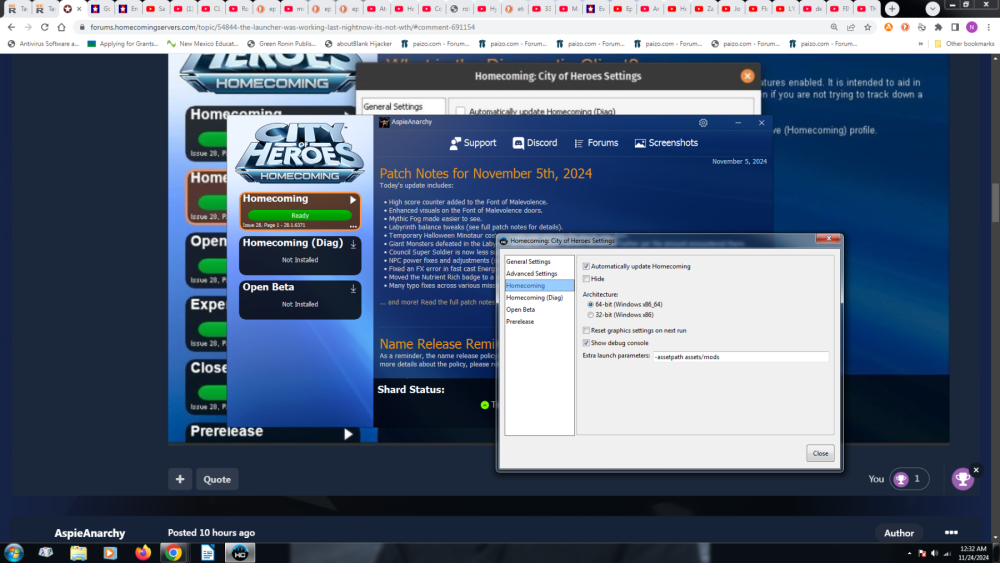Click the page vertical scrollbar
The image size is (1000, 563).
[995, 202]
